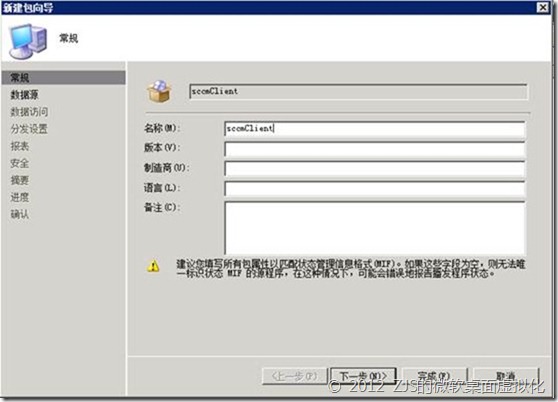558x402 pixels.
Task: Select the 数据访问 step
Action: [29, 112]
